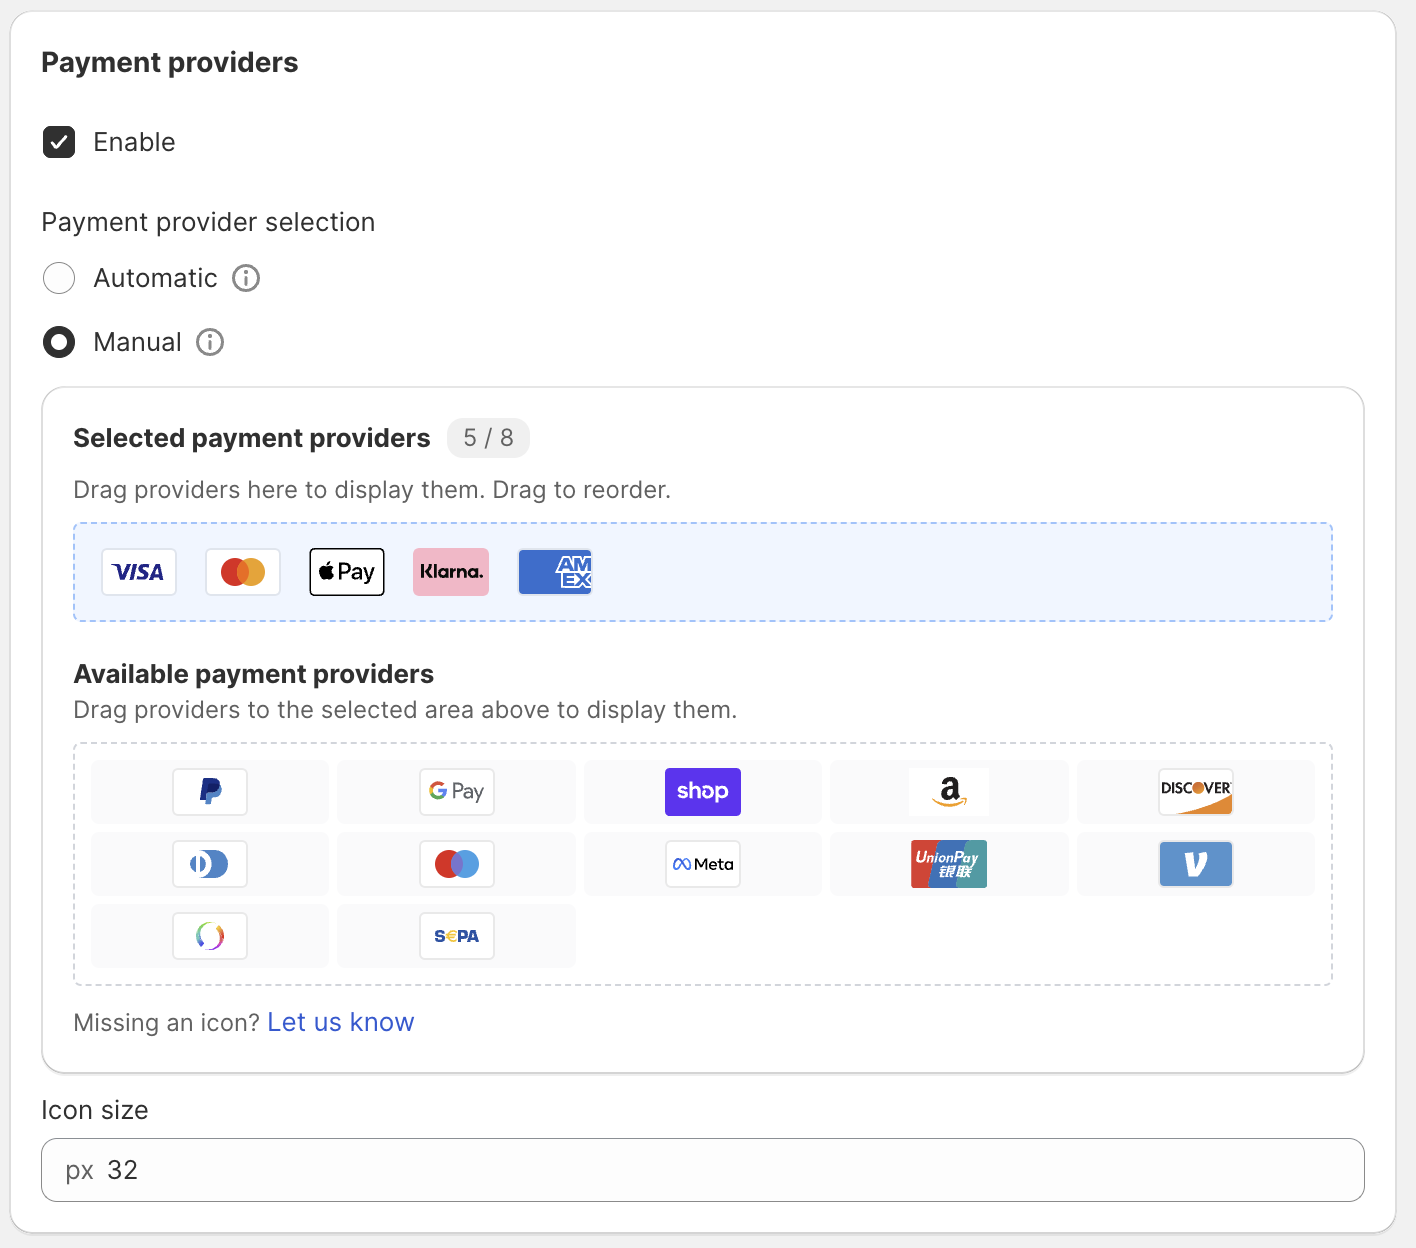1416x1248 pixels.
Task: Choose the Venmo provider icon
Action: (1196, 864)
